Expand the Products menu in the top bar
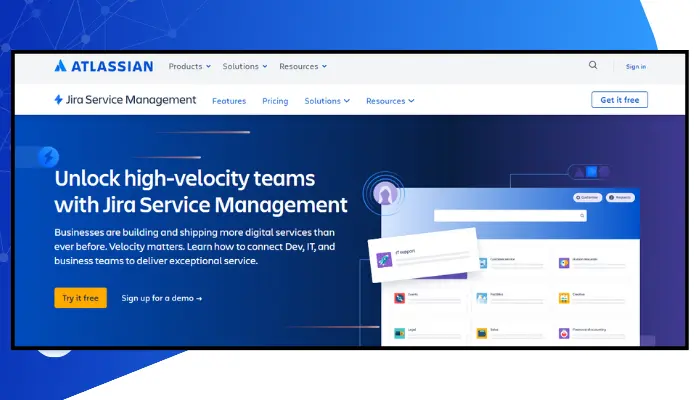The image size is (700, 400). (189, 66)
